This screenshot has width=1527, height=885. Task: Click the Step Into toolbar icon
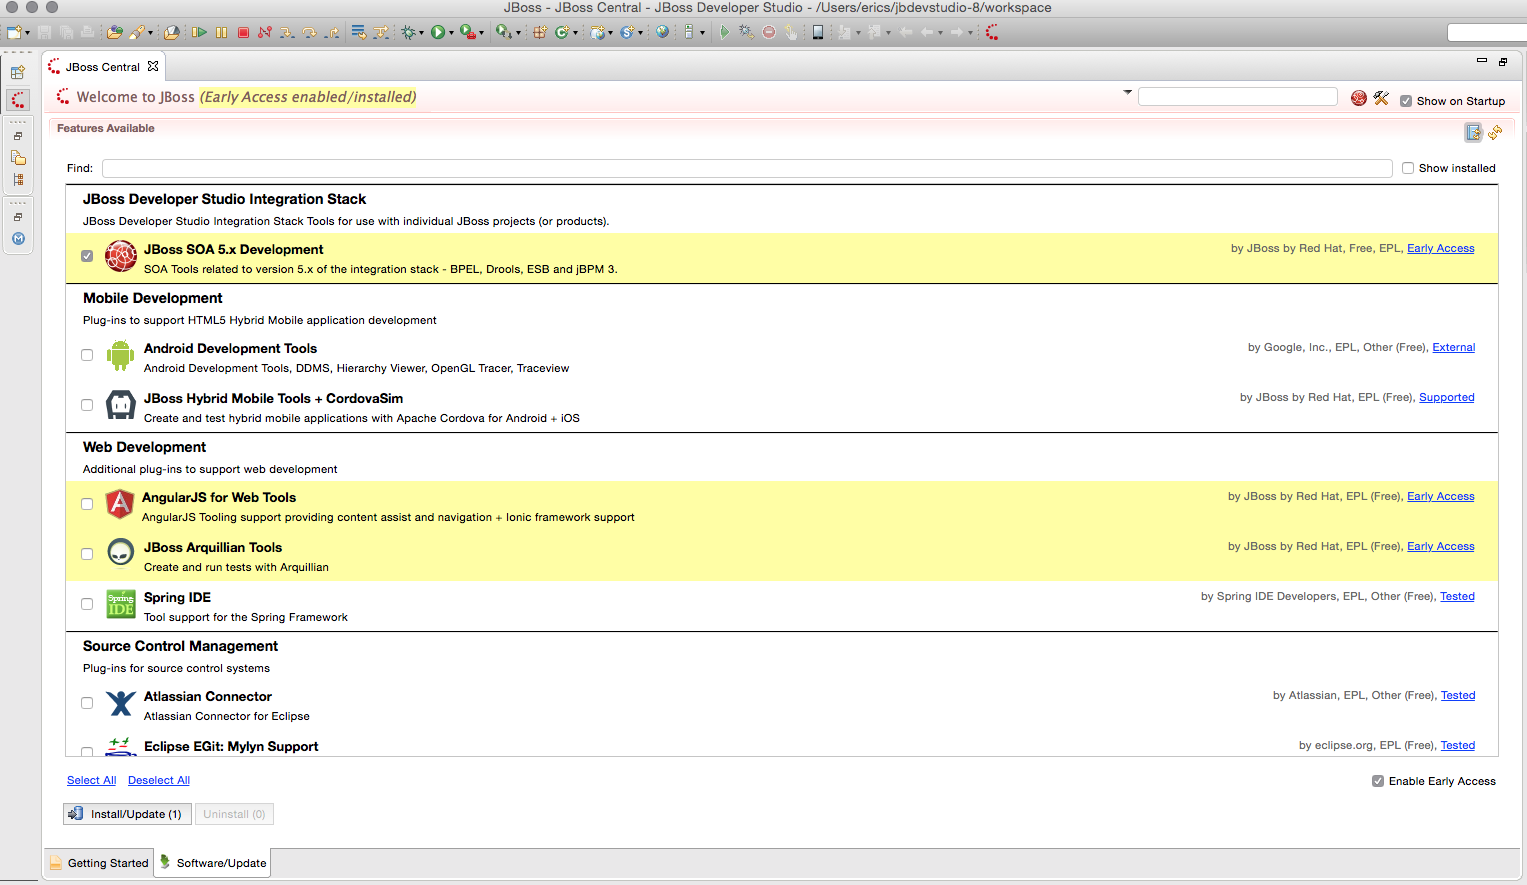pos(287,32)
